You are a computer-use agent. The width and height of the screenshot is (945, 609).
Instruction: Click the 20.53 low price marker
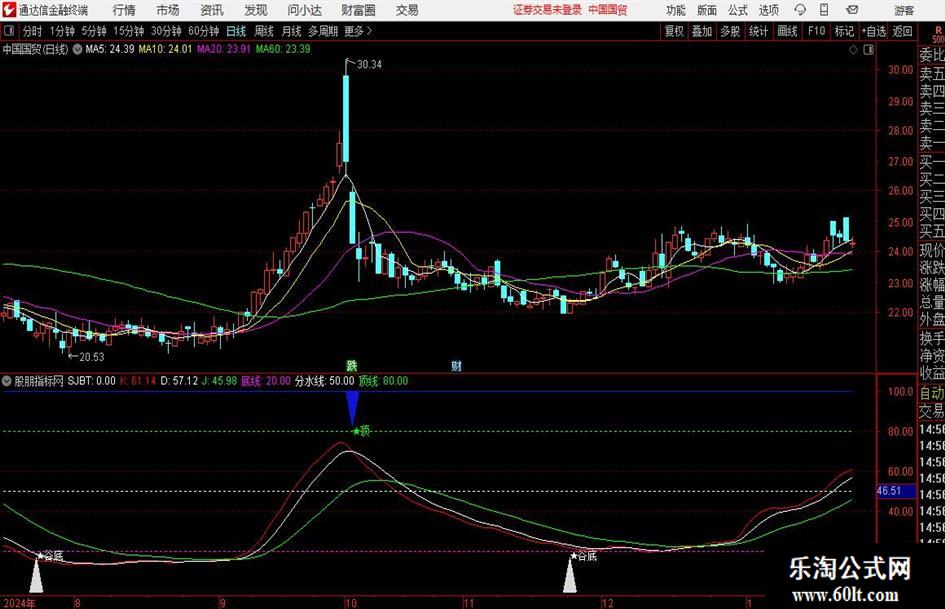(x=91, y=357)
